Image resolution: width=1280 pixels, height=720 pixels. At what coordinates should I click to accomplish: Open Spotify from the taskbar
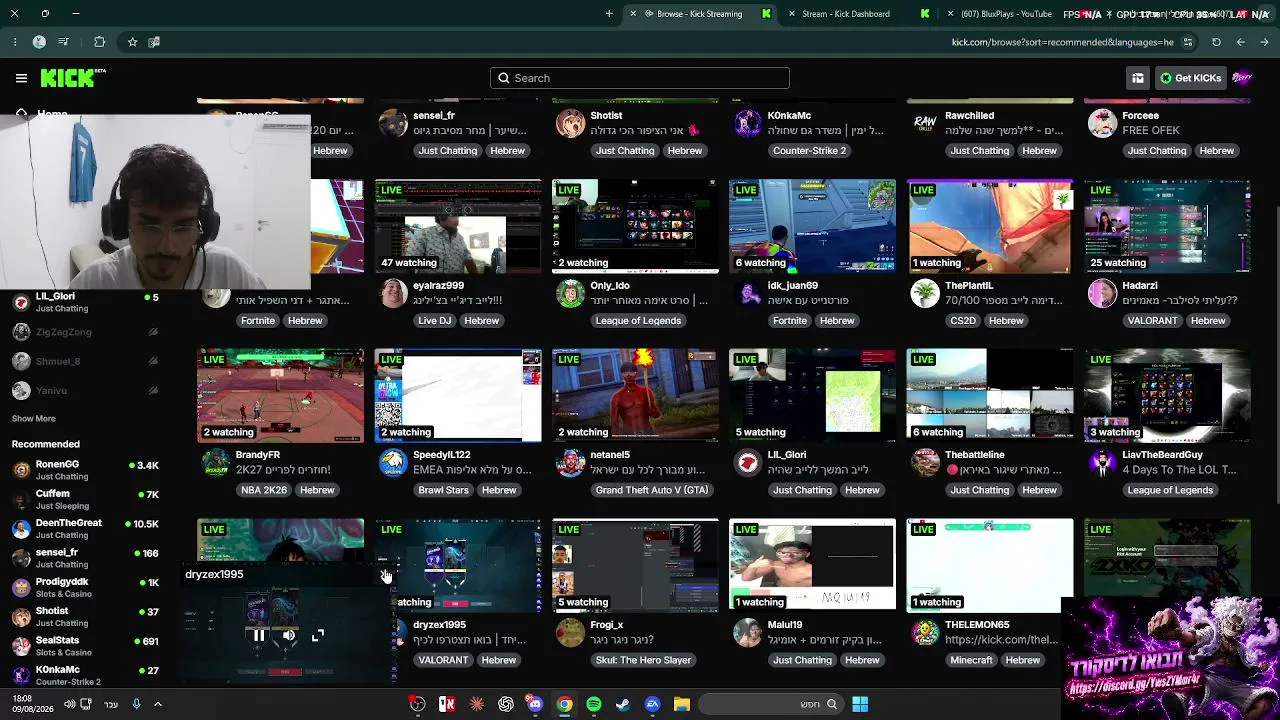(x=594, y=704)
